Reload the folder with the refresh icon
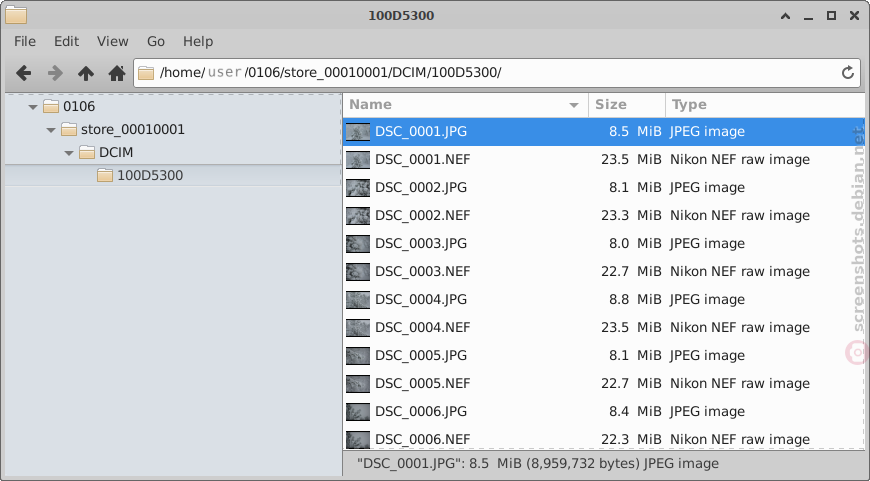The image size is (870, 481). [847, 73]
